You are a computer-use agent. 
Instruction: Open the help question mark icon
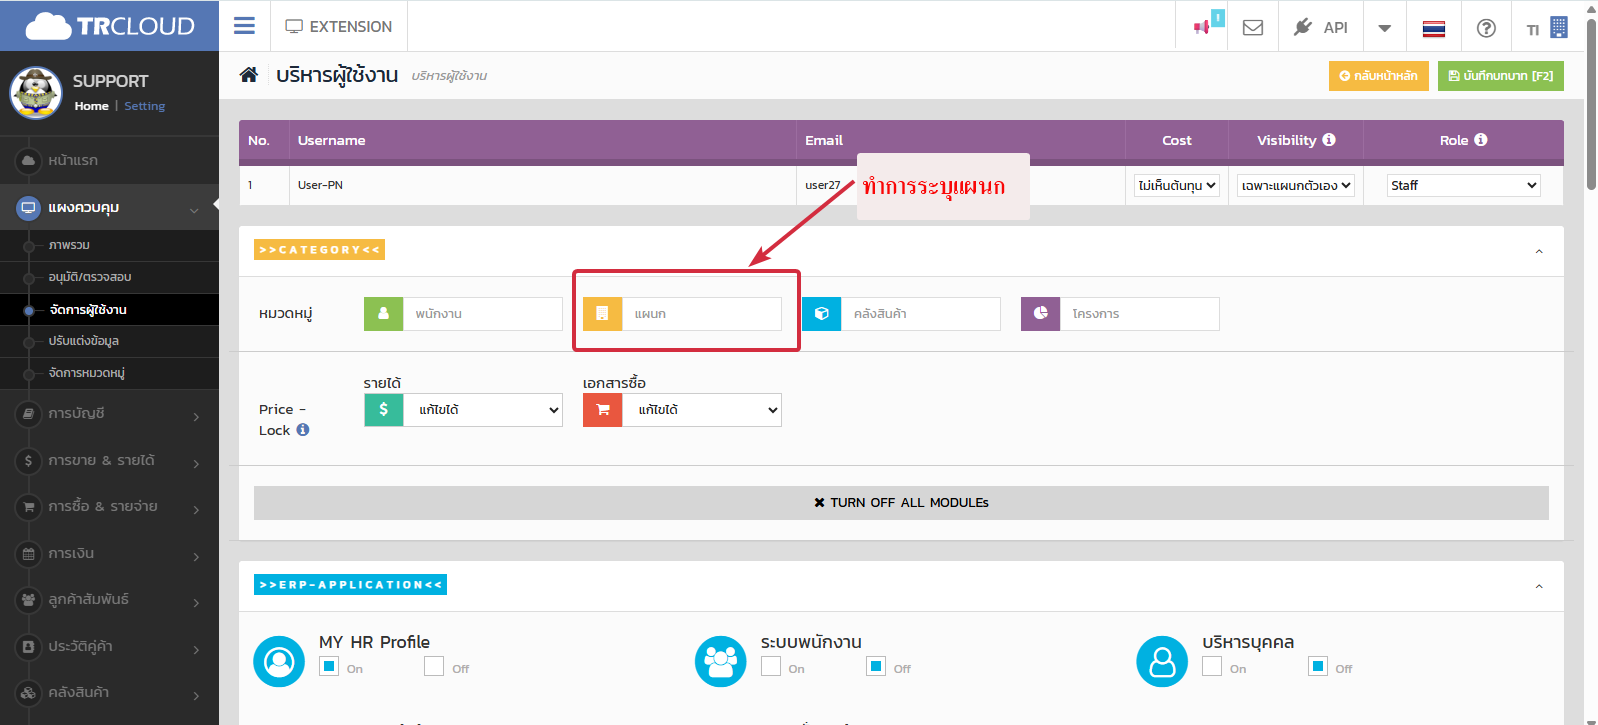[x=1486, y=28]
